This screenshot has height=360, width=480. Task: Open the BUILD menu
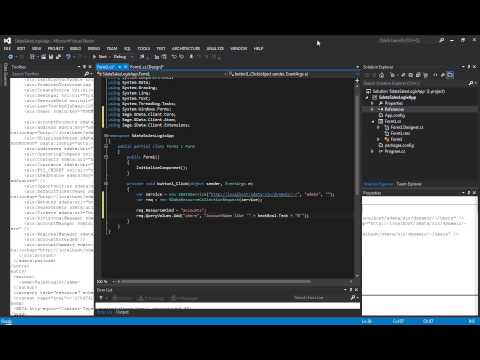(75, 49)
